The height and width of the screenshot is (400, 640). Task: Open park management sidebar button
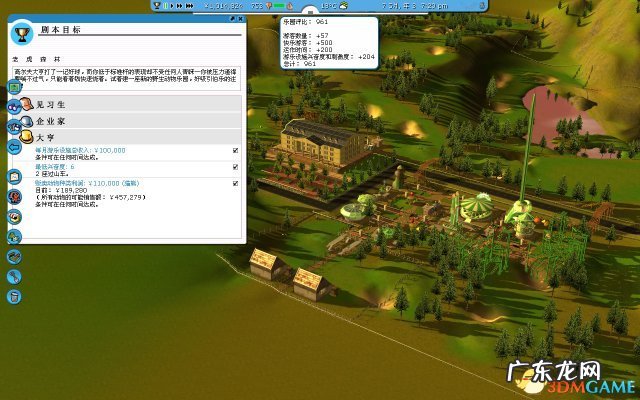14,87
